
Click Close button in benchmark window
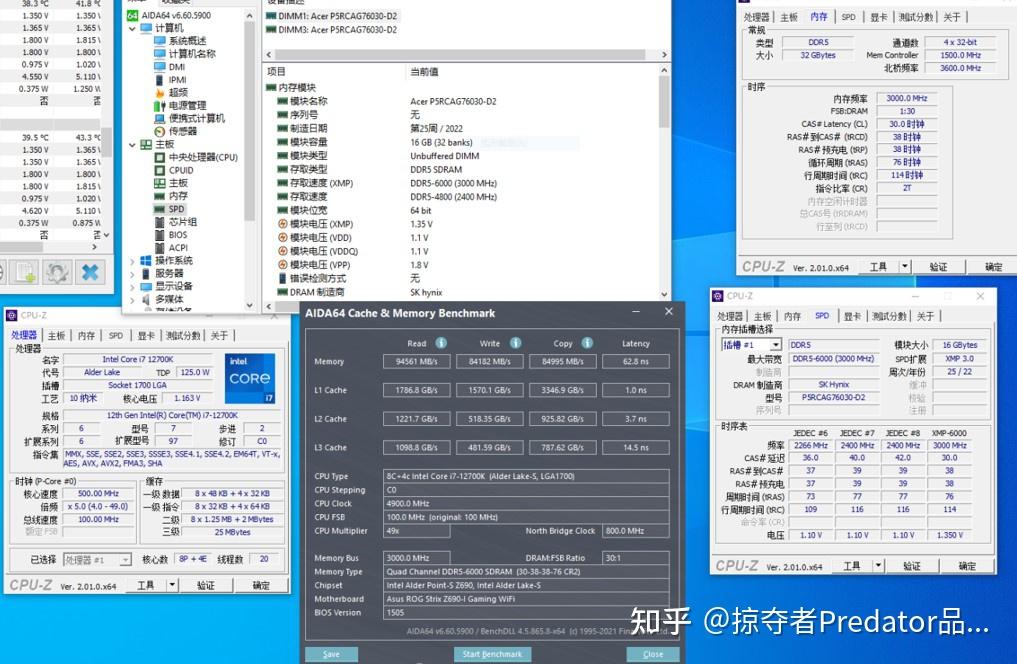(x=653, y=654)
